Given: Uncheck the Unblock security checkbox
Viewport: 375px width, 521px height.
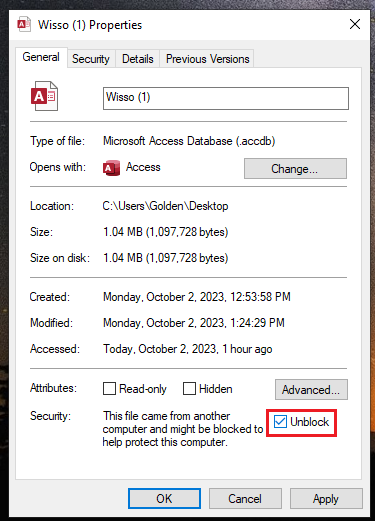Looking at the screenshot, I should tap(280, 422).
